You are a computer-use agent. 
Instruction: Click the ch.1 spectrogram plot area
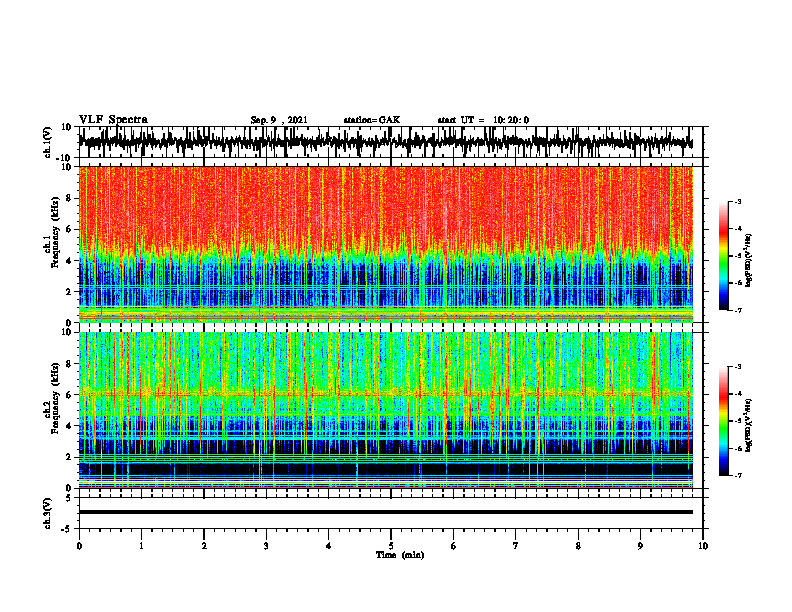point(385,244)
